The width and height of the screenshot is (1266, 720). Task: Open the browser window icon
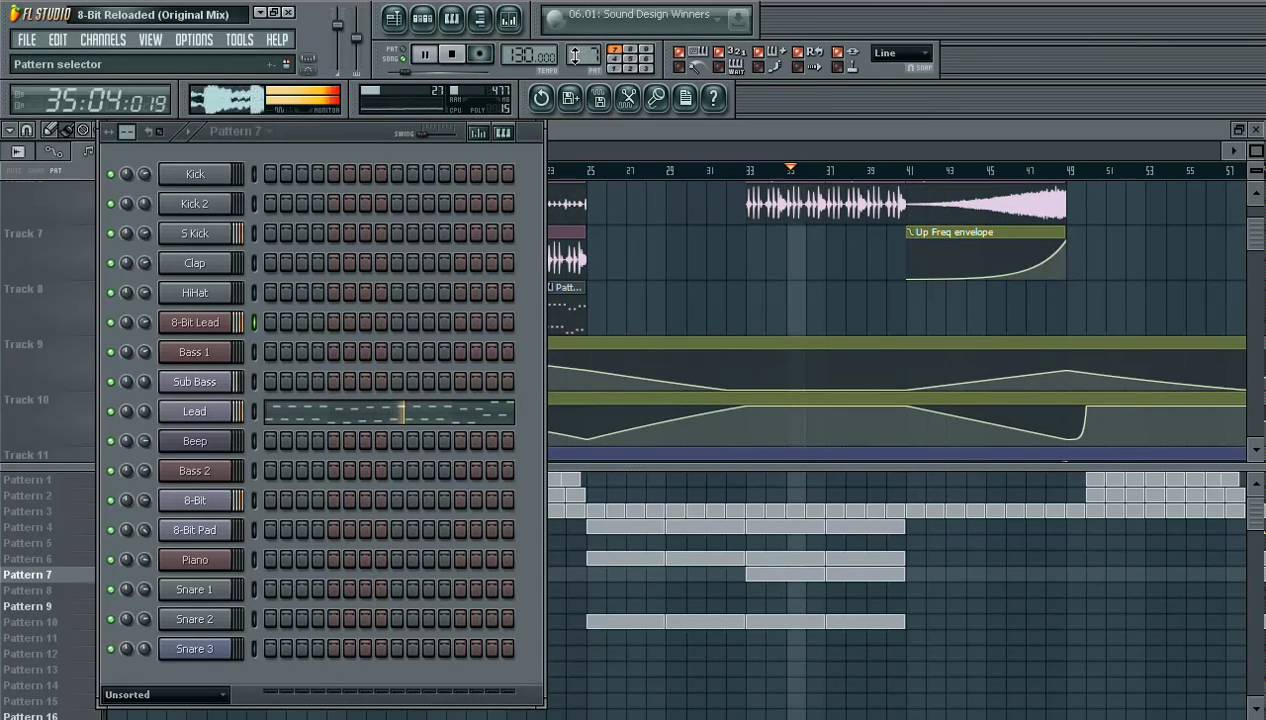[480, 18]
